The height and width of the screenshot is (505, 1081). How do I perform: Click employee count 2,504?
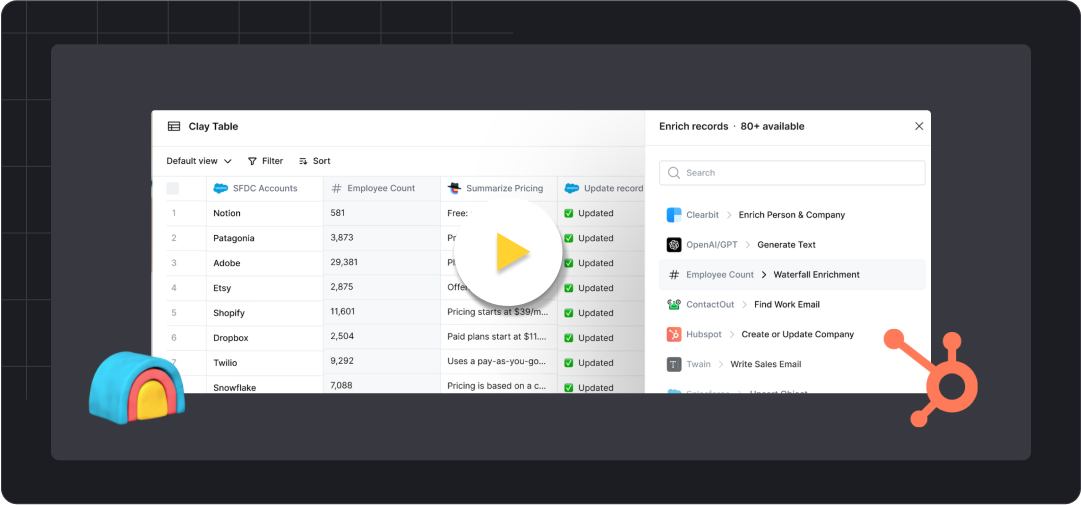tap(381, 338)
